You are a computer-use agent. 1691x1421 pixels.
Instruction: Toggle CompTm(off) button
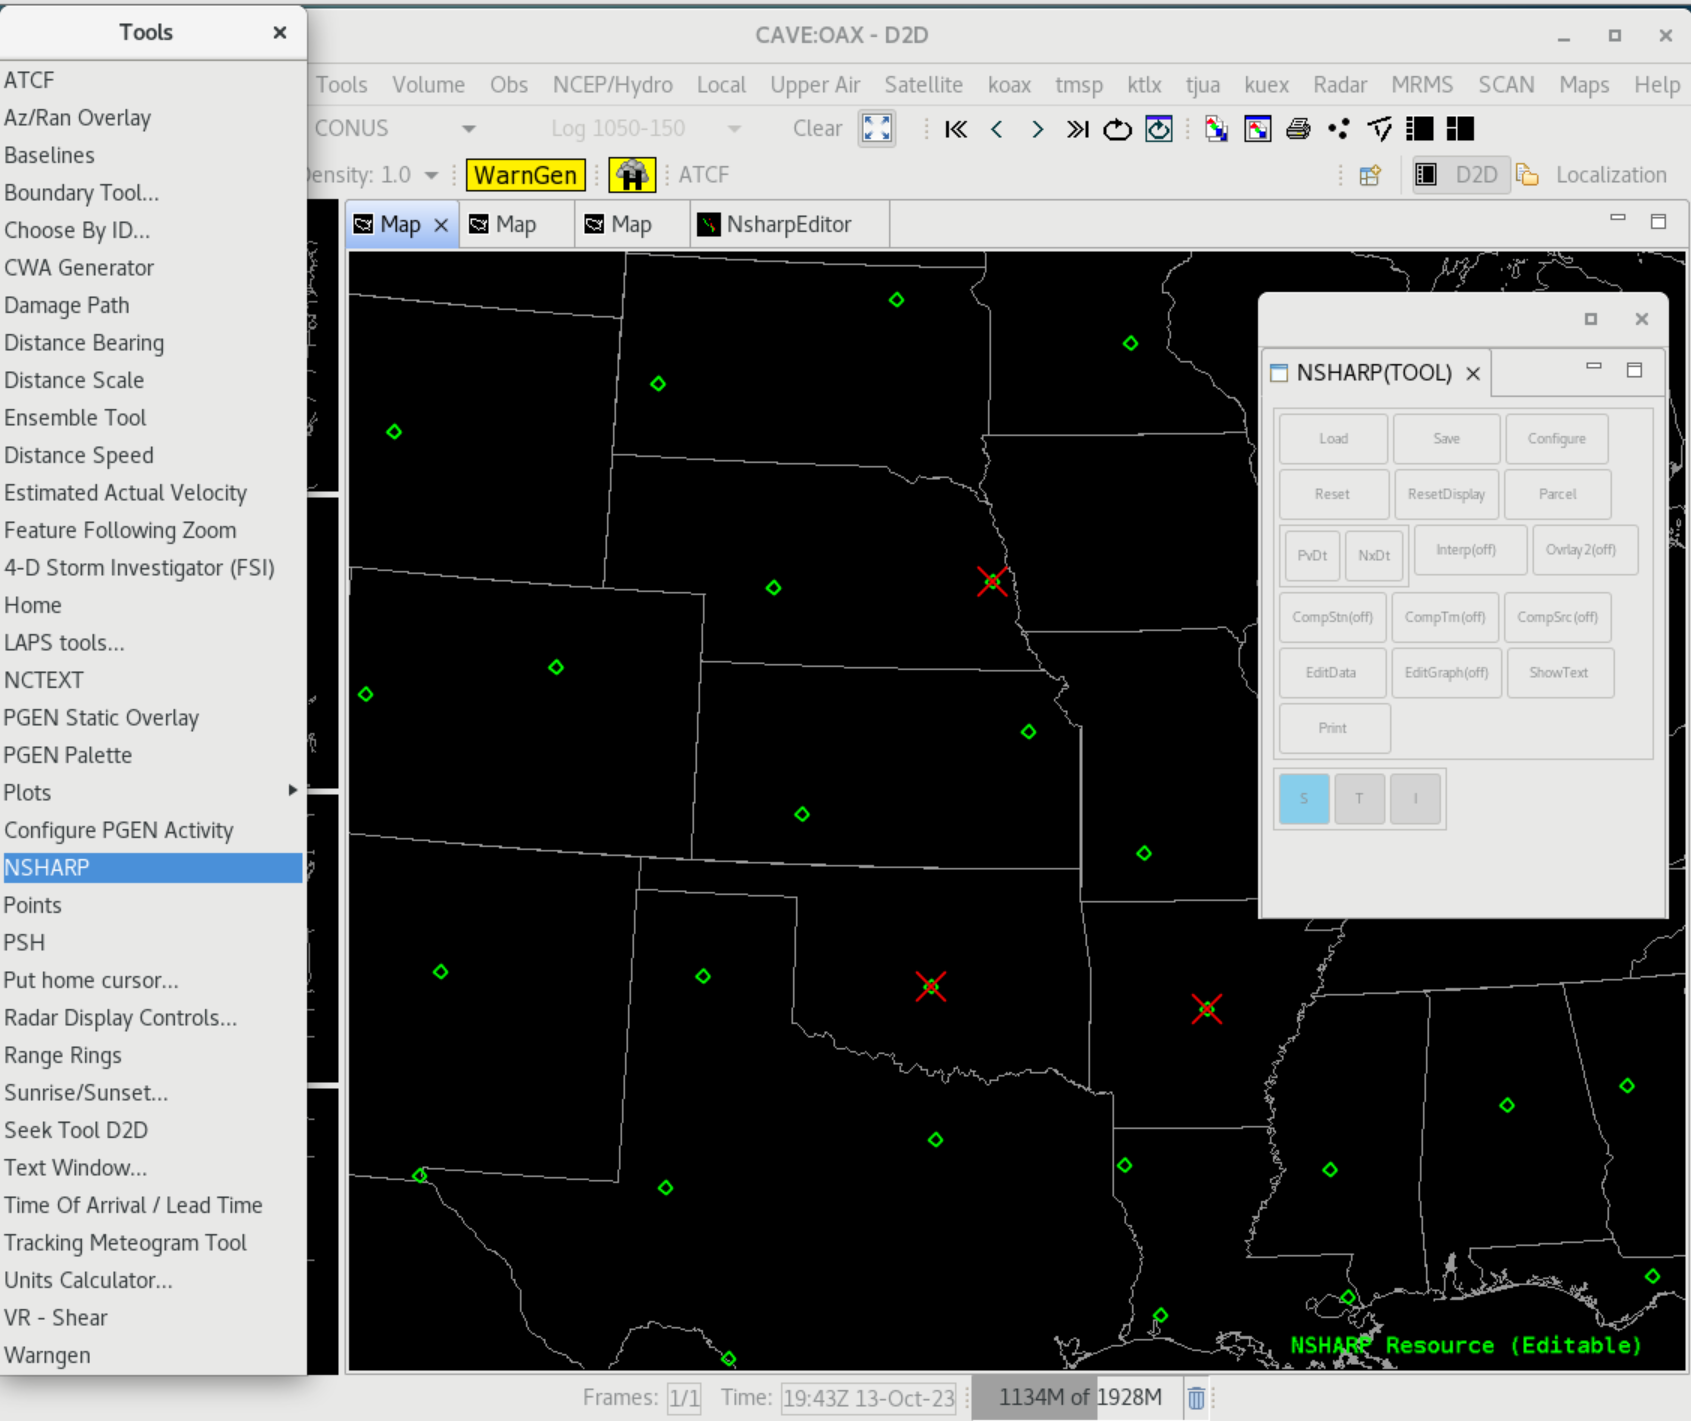[x=1444, y=617]
